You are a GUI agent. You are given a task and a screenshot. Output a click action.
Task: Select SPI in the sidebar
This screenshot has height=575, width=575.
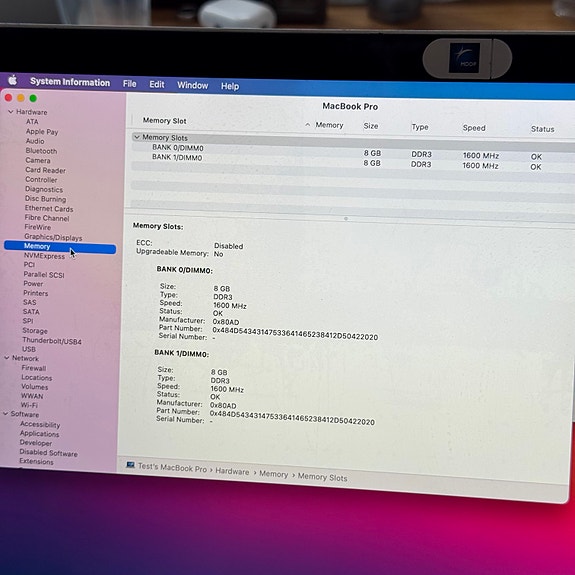28,321
